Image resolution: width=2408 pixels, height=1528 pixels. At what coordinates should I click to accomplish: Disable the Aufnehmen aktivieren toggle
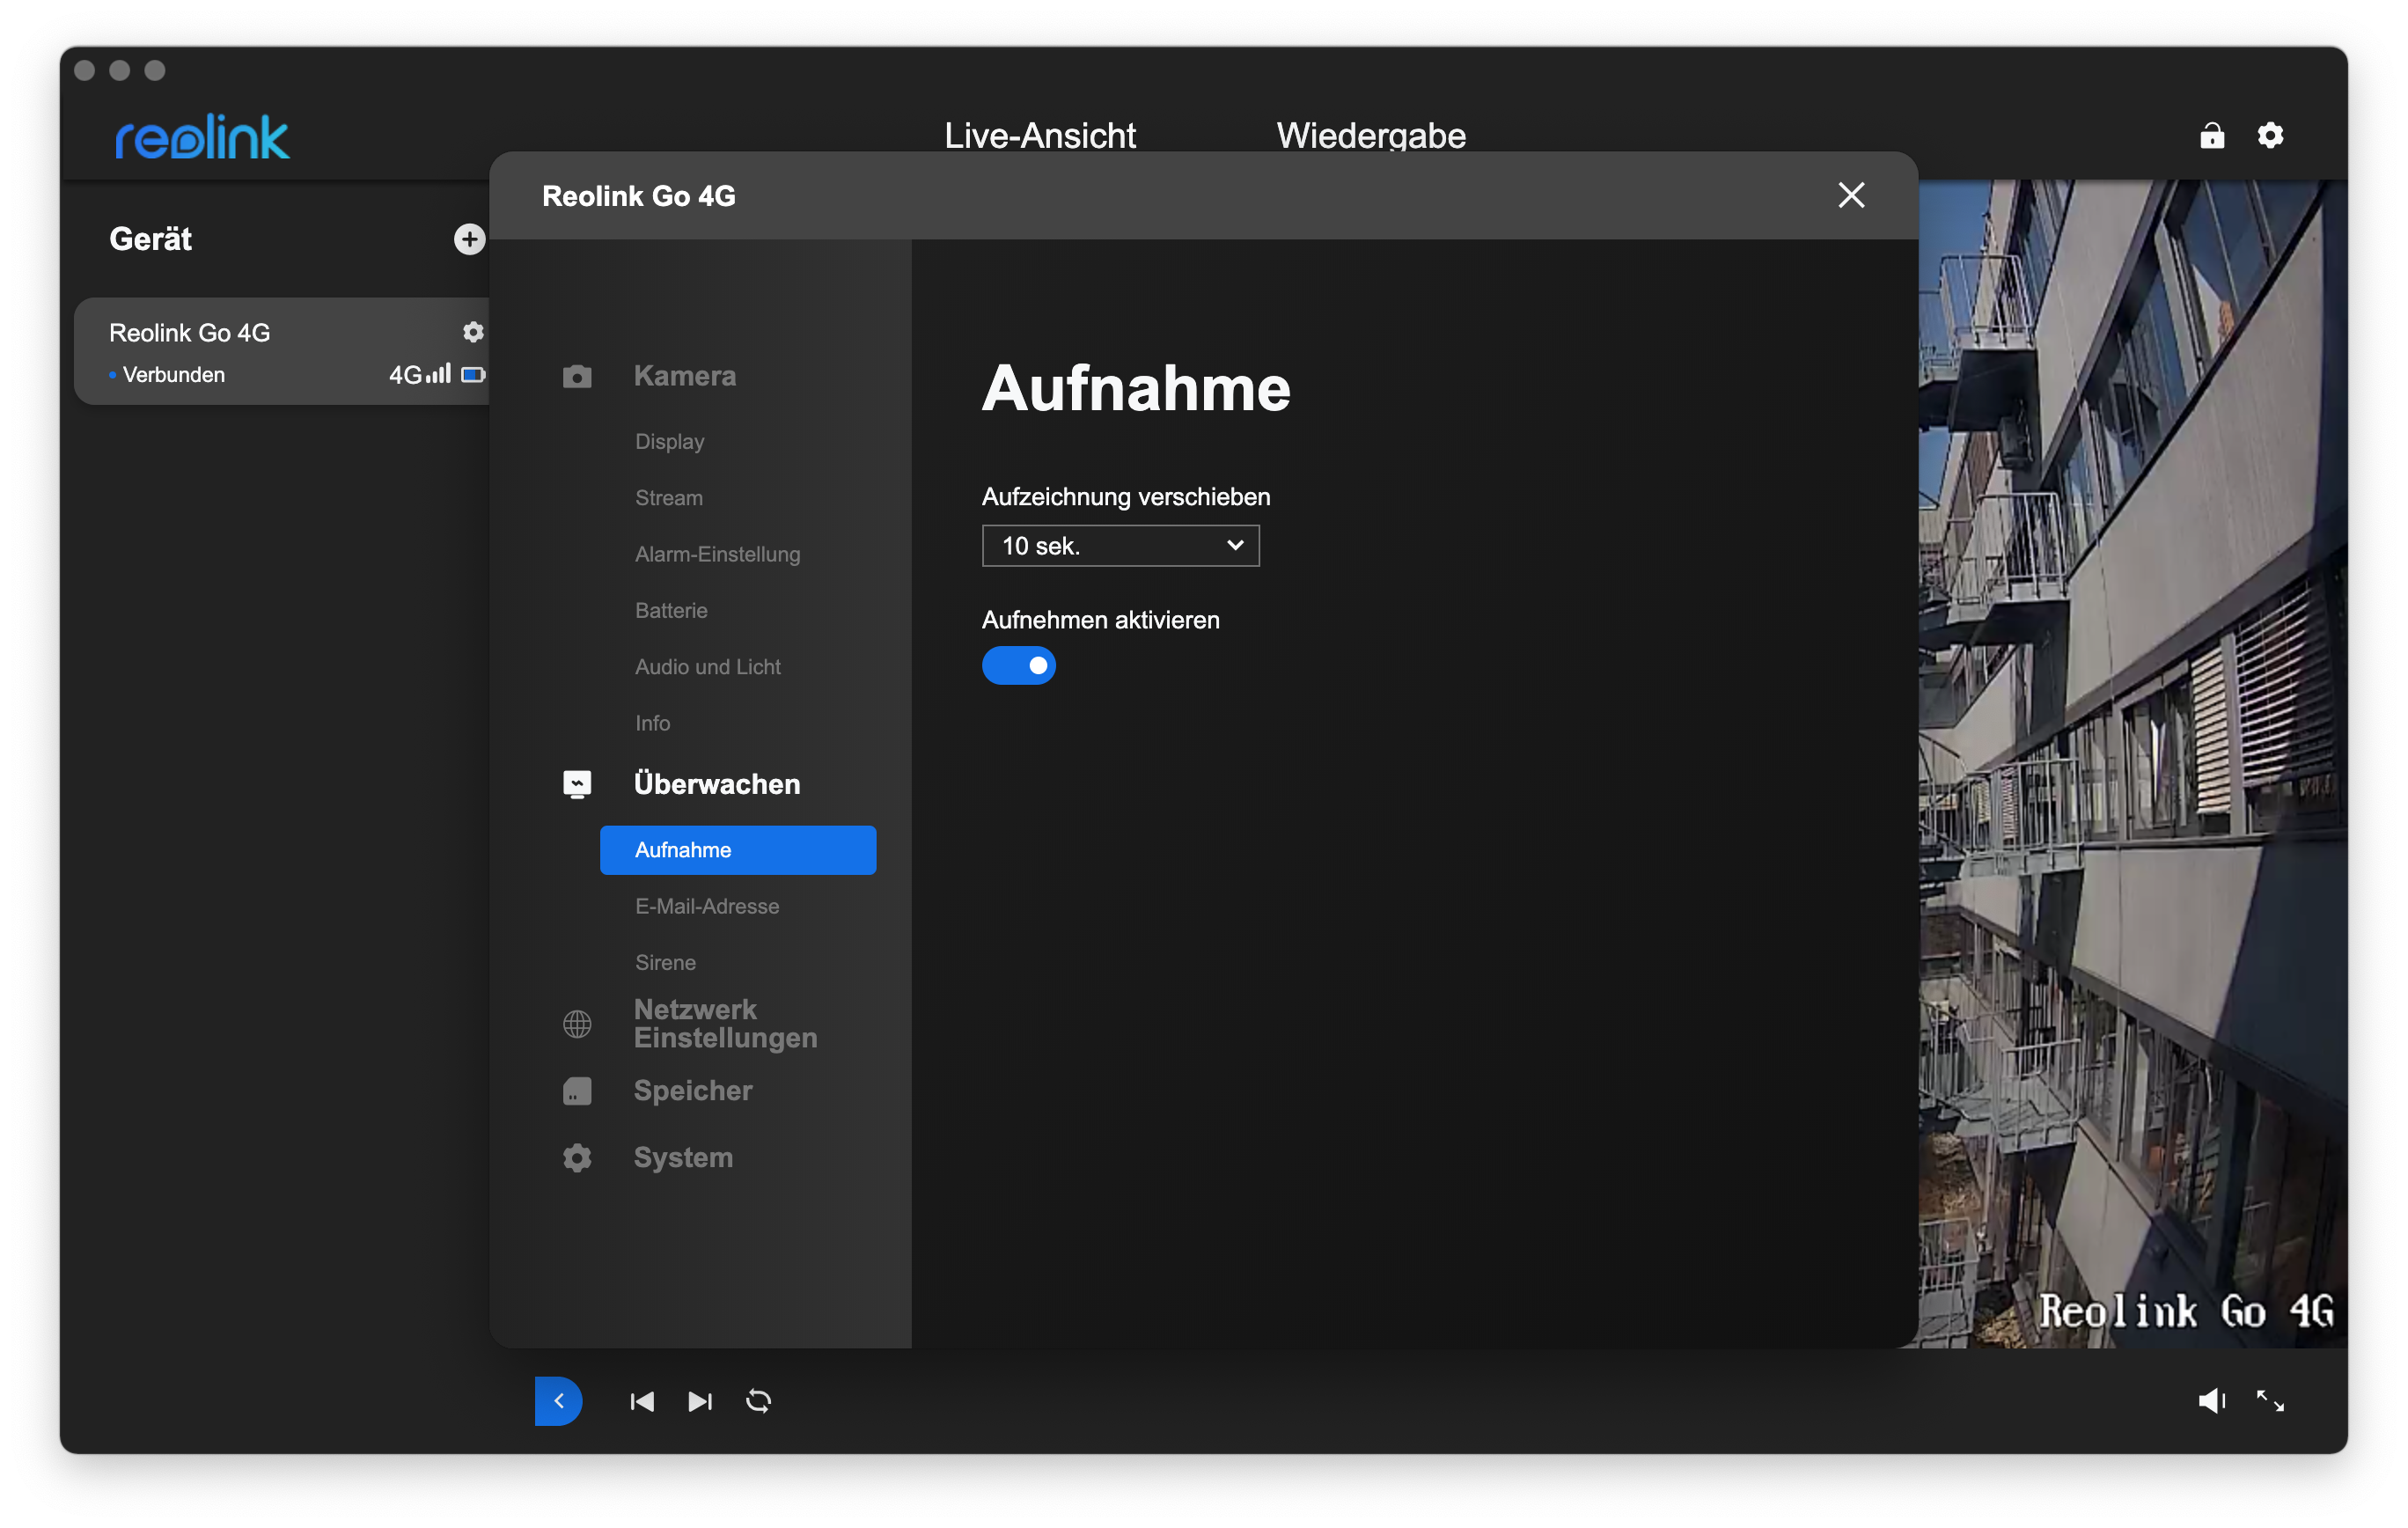(1018, 666)
